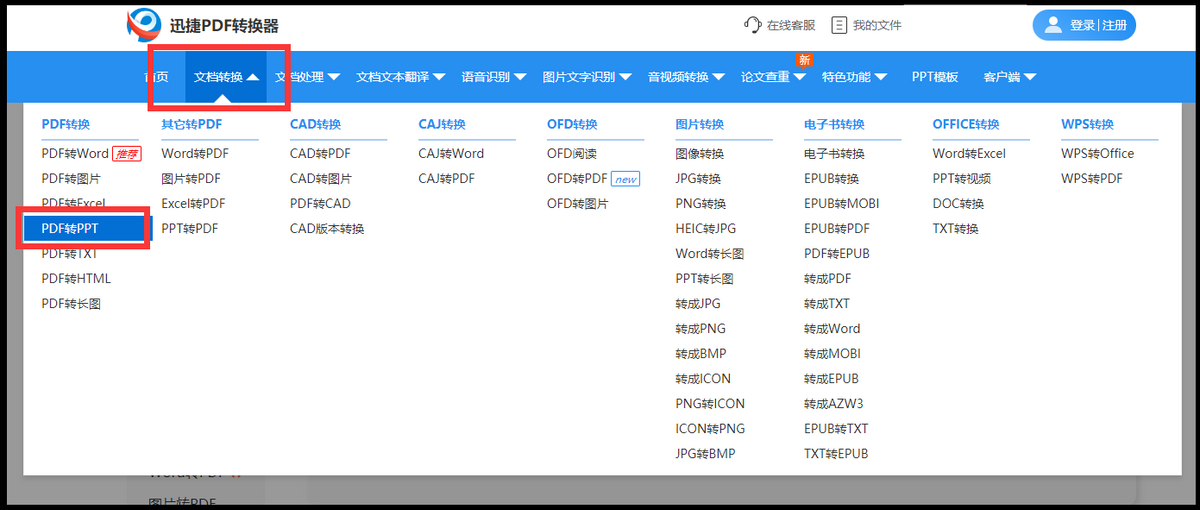Click the PDF转换 column heading
This screenshot has height=510, width=1200.
click(x=66, y=125)
